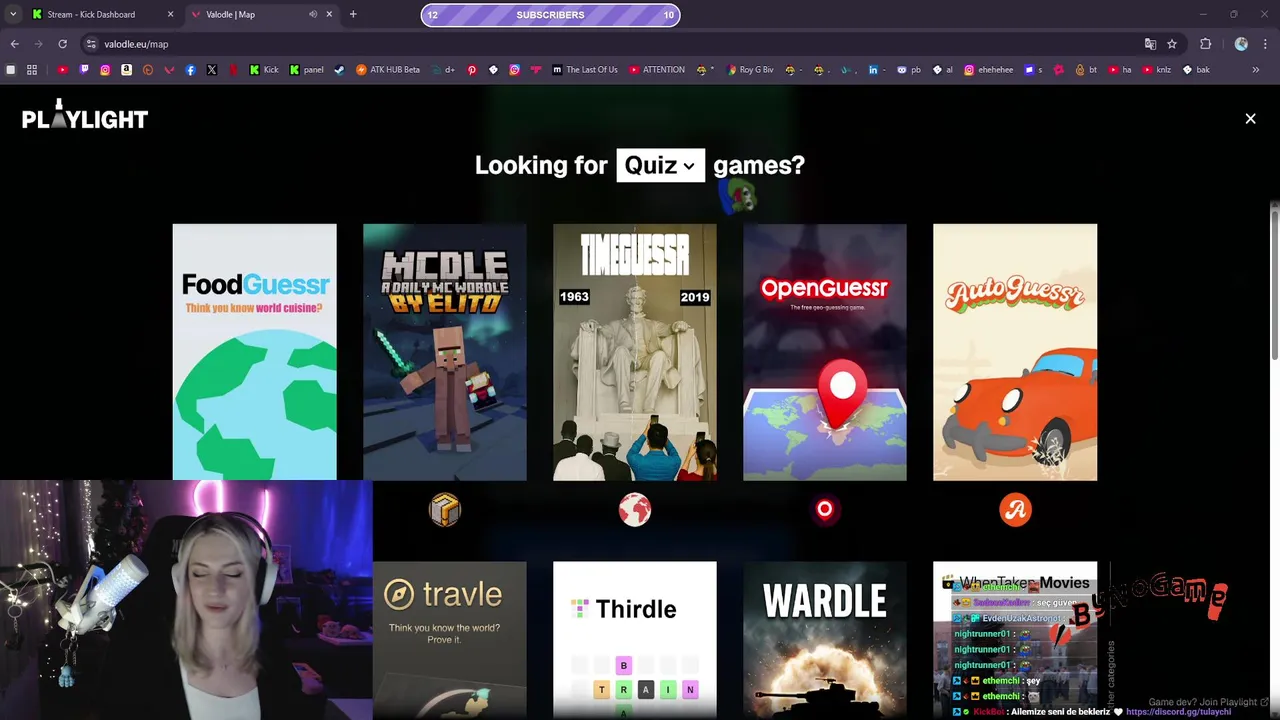
Task: Open the knlz YouTube bookmark
Action: coord(1156,70)
